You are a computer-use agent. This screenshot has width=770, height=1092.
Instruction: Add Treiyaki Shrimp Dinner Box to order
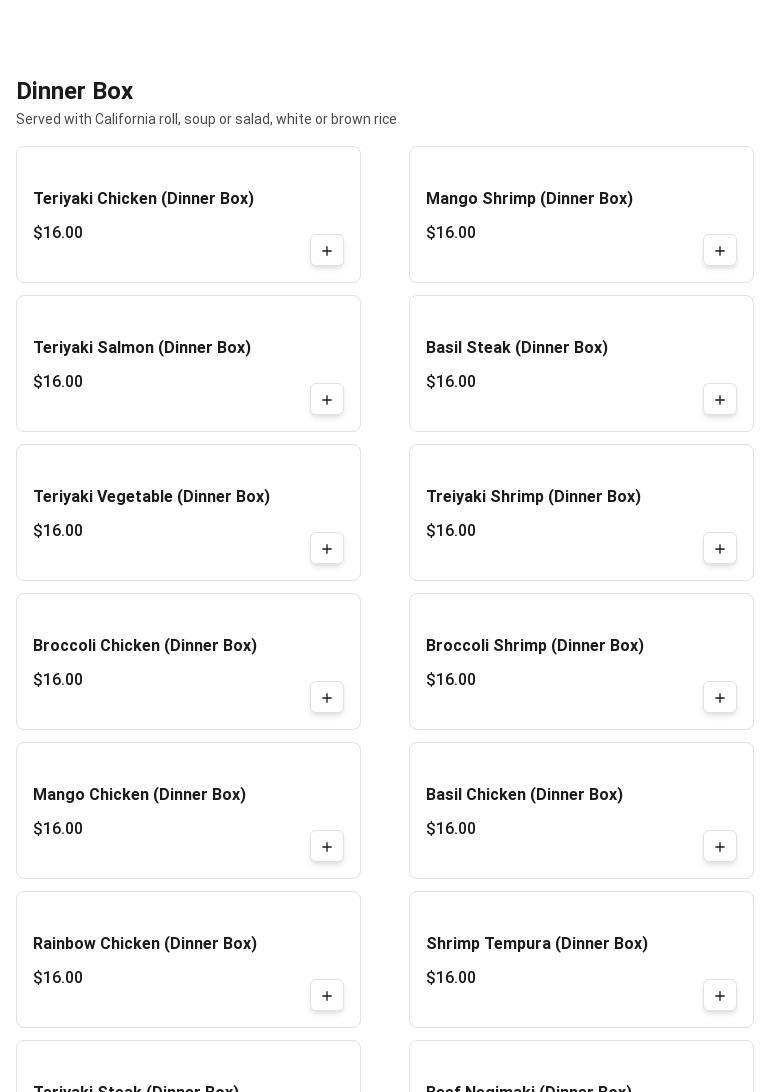pyautogui.click(x=720, y=549)
